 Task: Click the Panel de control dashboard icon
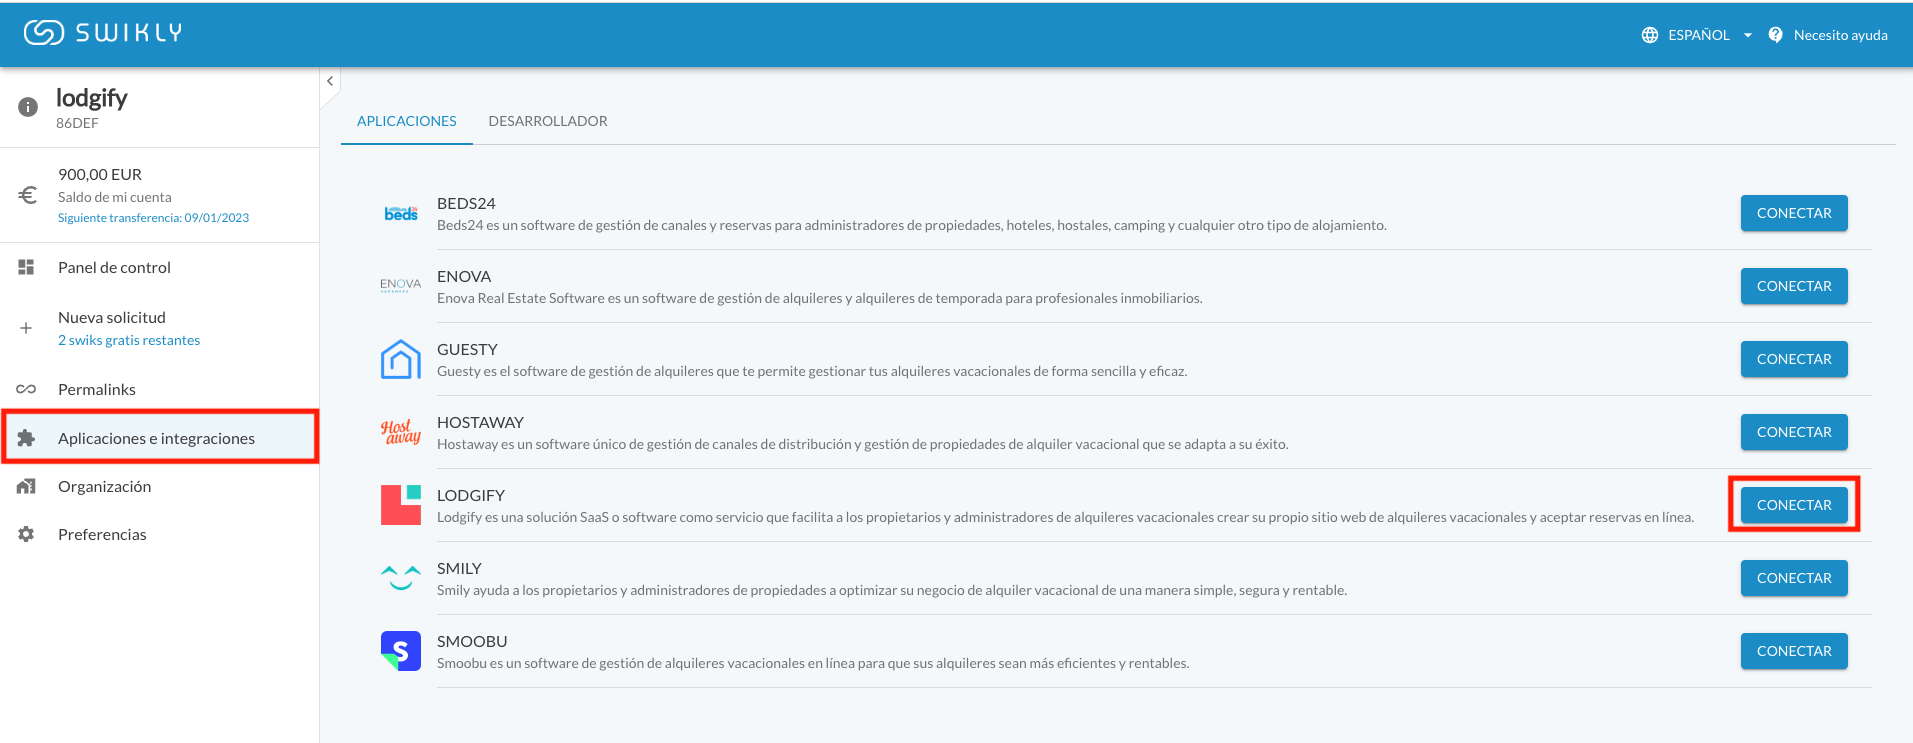pos(27,267)
